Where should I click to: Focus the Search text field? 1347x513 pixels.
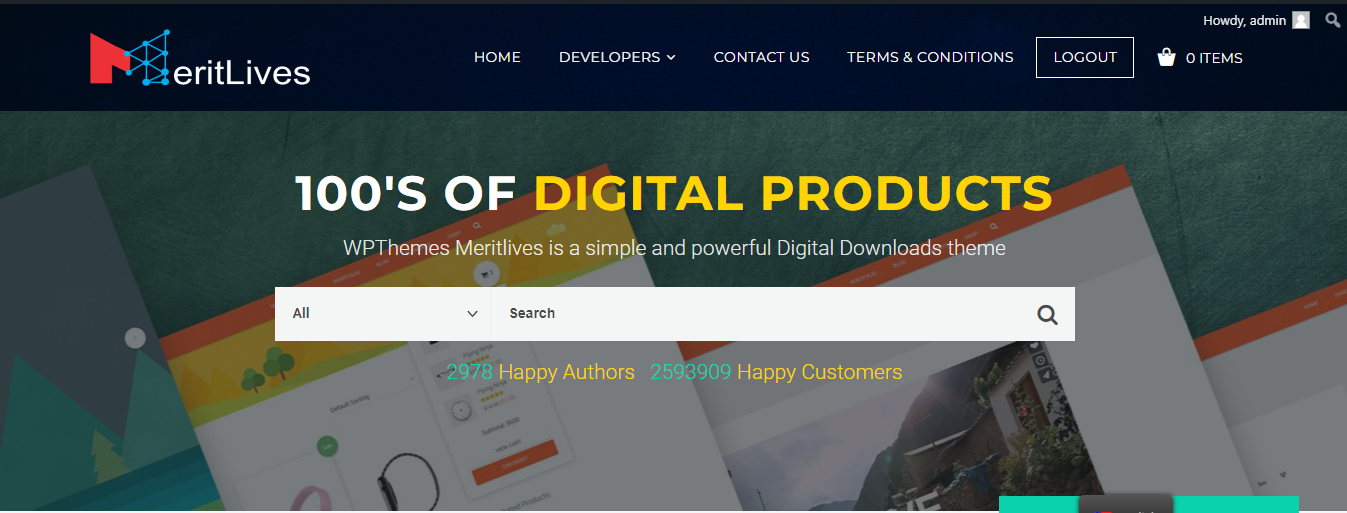pos(755,314)
